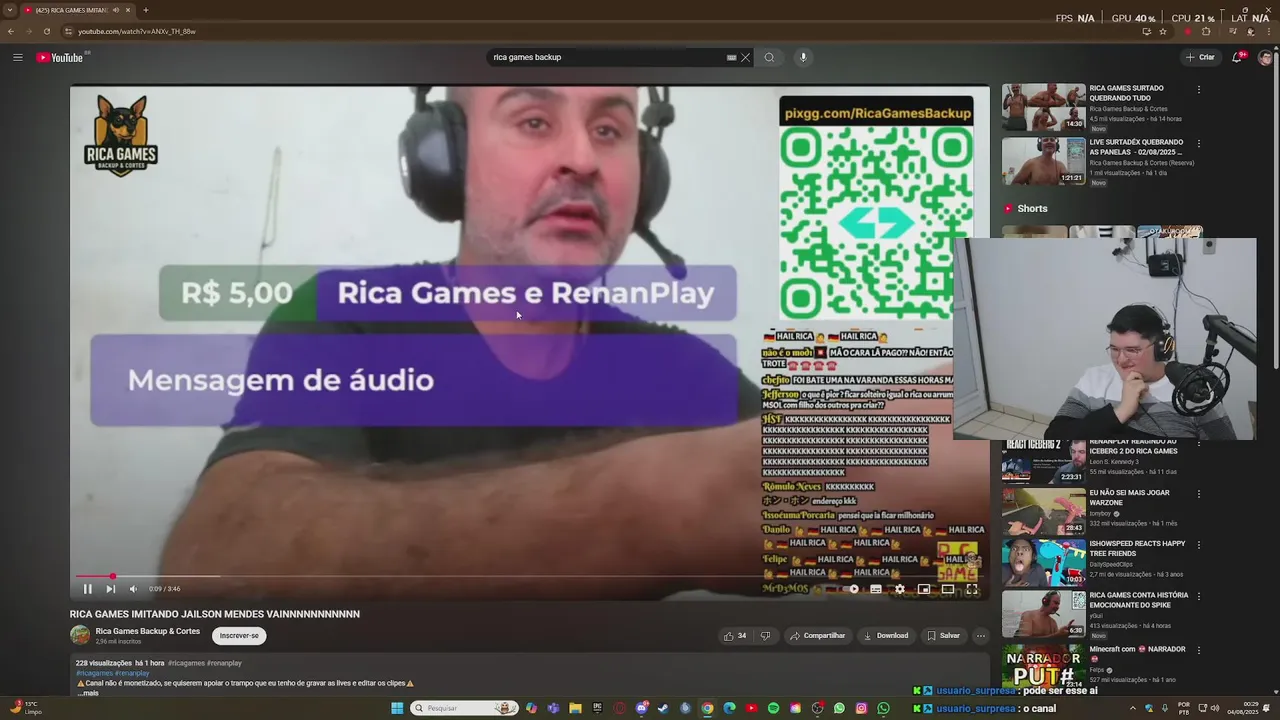
Task: Toggle subtitles/closed captions in the player
Action: [876, 589]
